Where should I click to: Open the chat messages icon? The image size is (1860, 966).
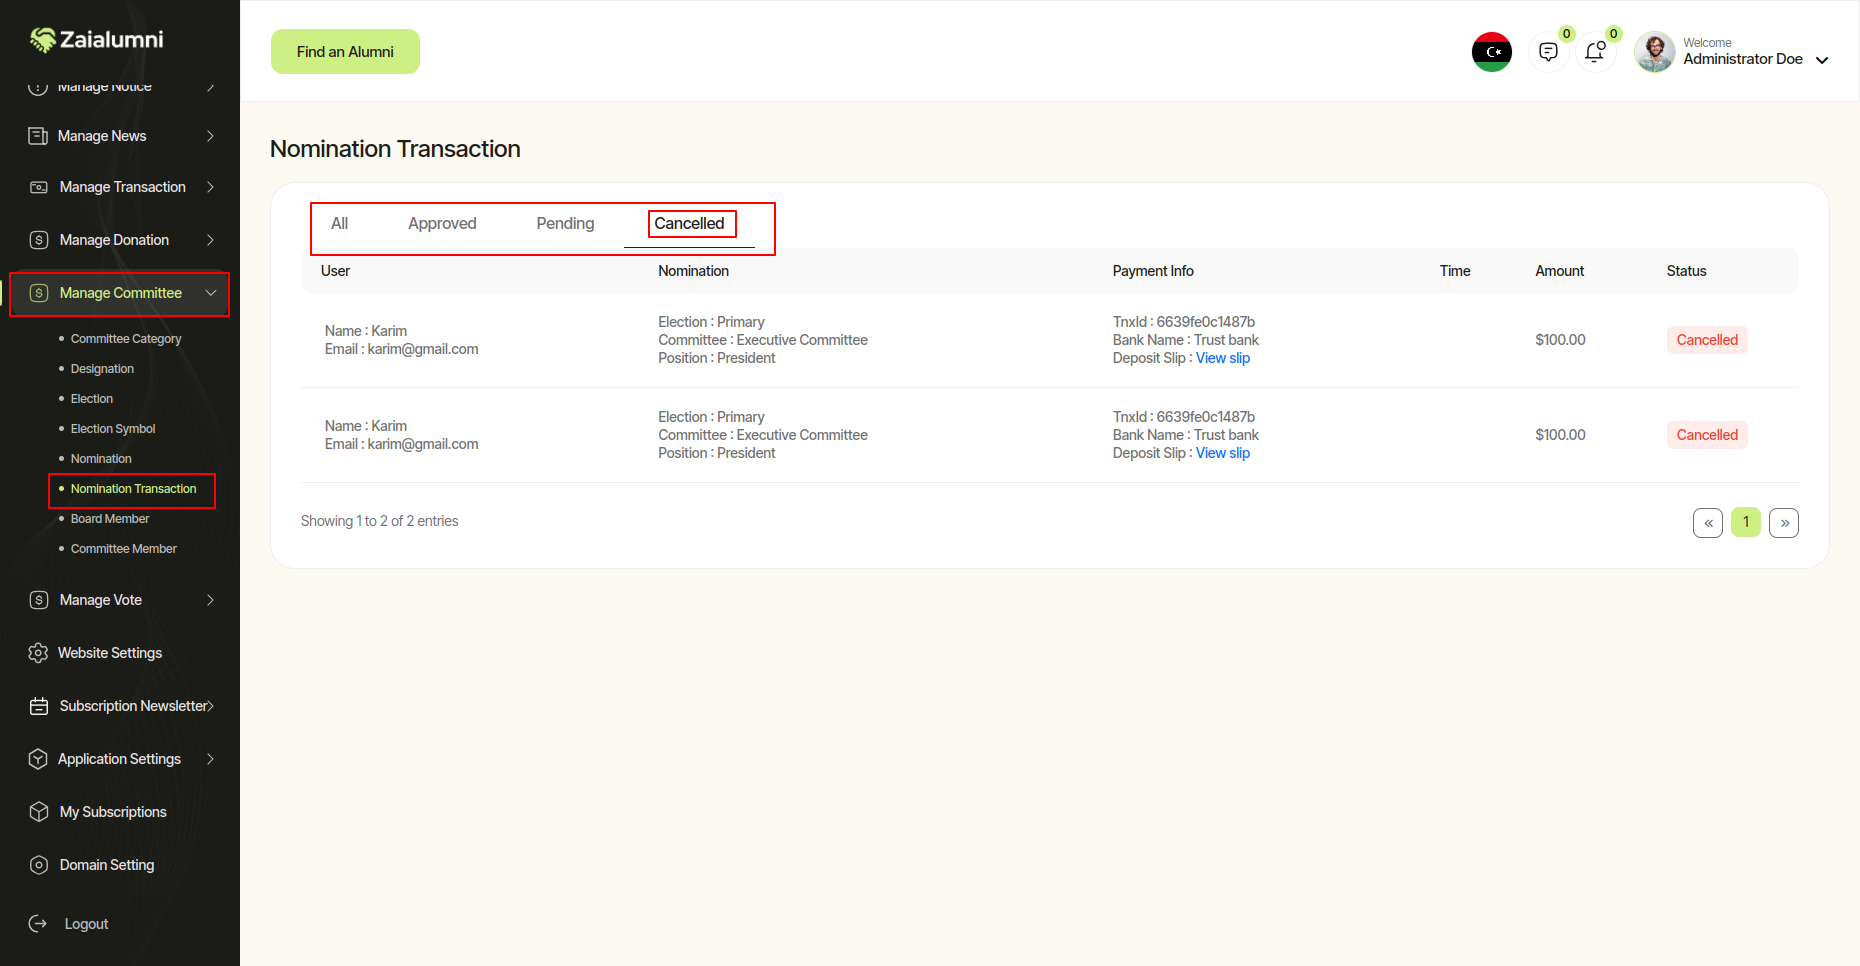click(1548, 52)
